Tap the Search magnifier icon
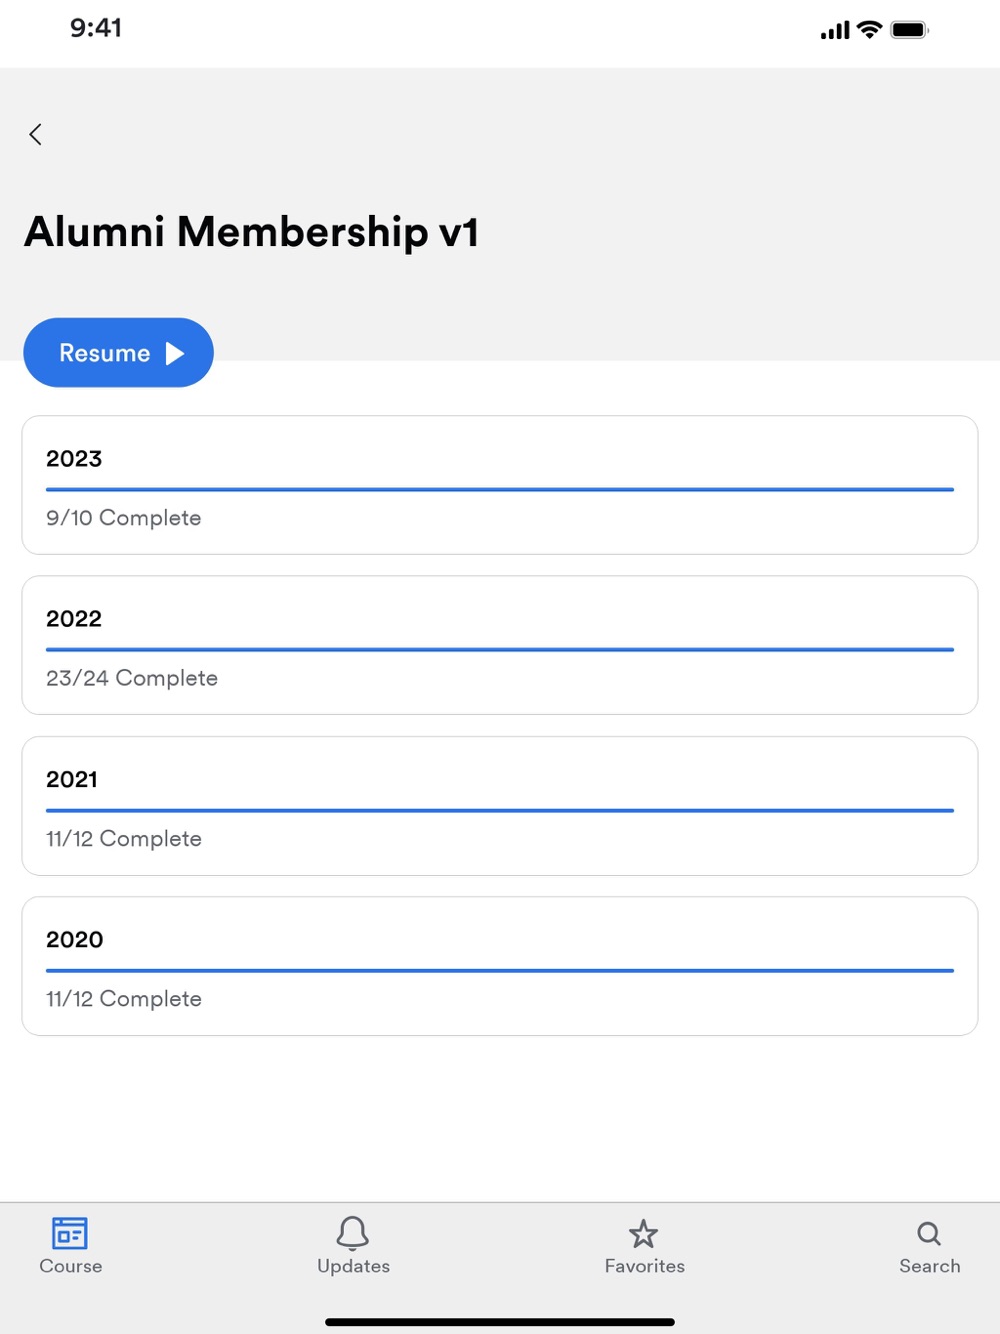Screen dimensions: 1000x1334 tap(929, 1233)
